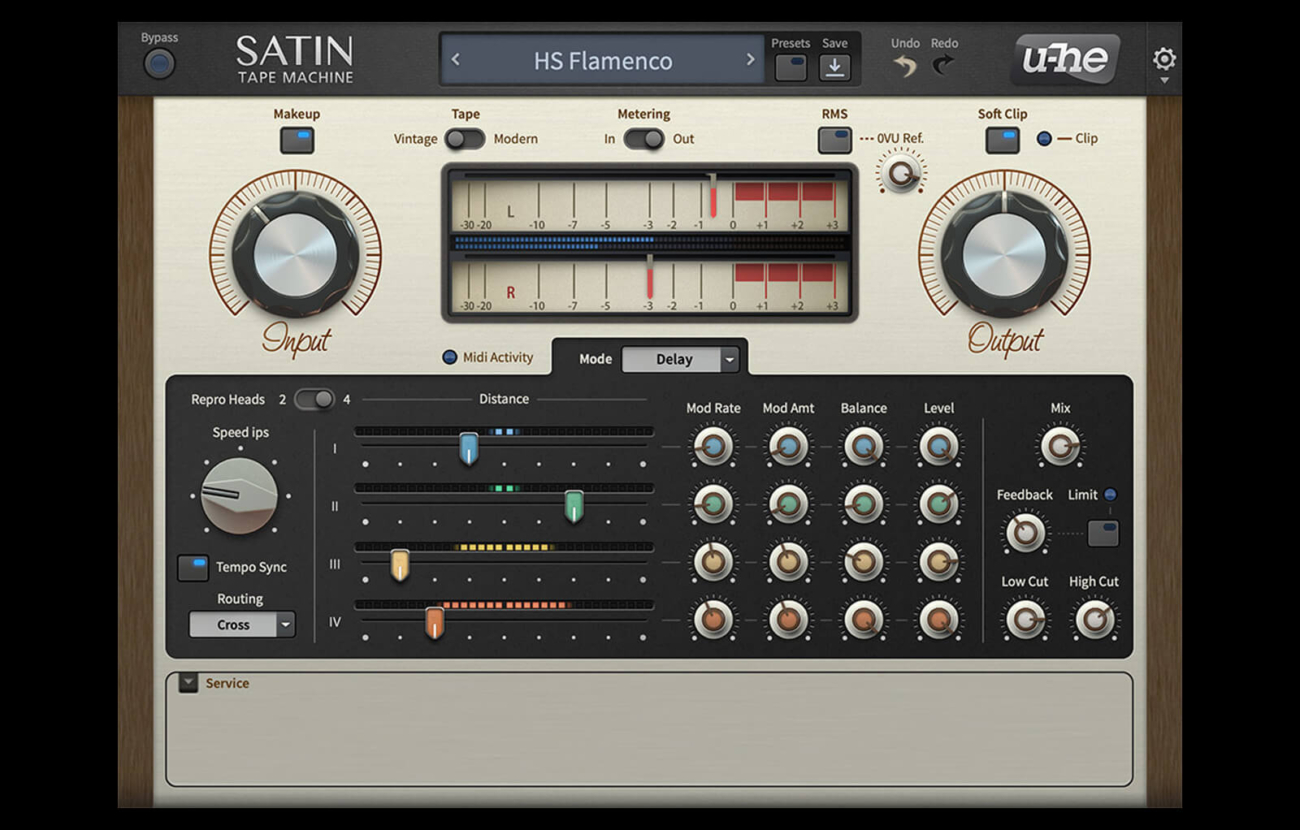The width and height of the screenshot is (1300, 830).
Task: Click the large Input knob
Action: coord(295,254)
